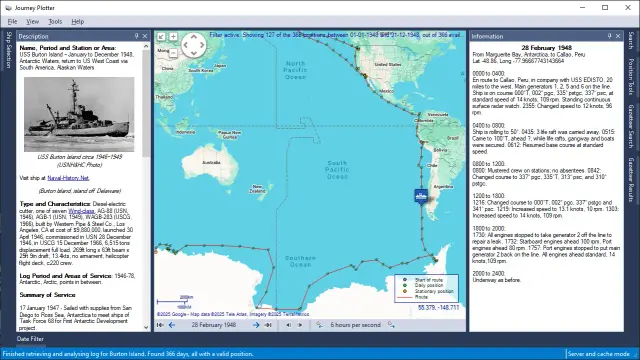
Task: Close the Information panel
Action: tap(618, 36)
